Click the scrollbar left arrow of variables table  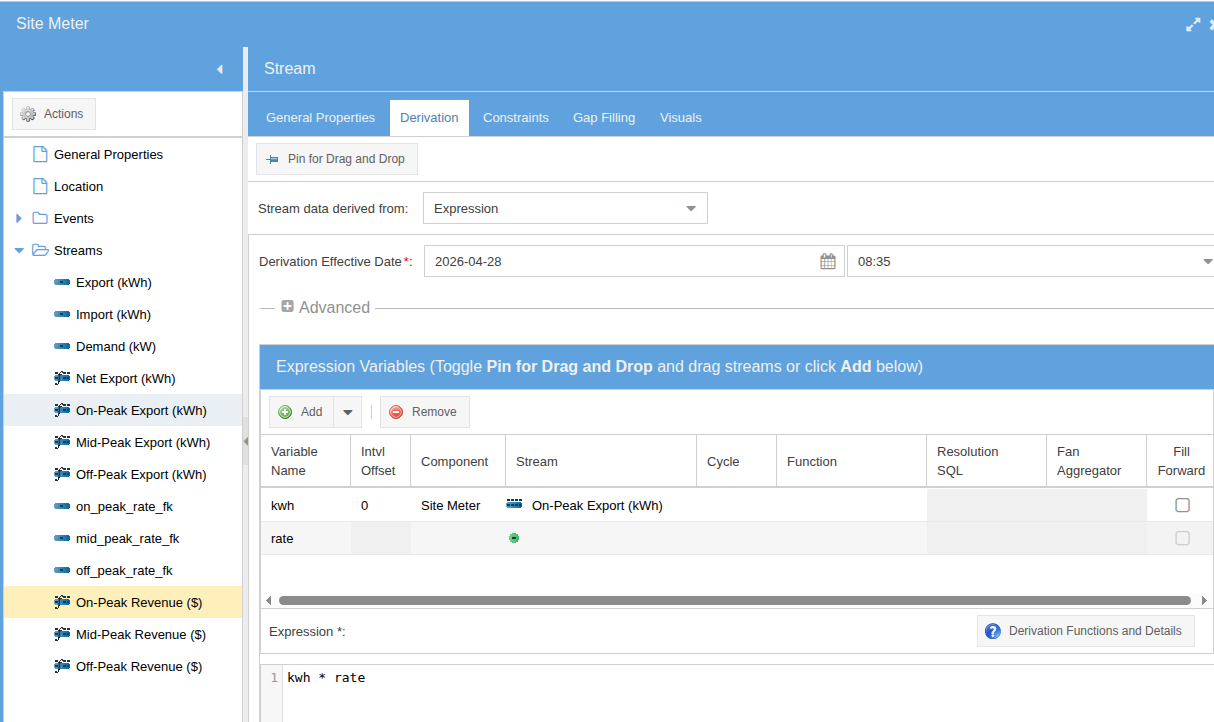tap(268, 601)
